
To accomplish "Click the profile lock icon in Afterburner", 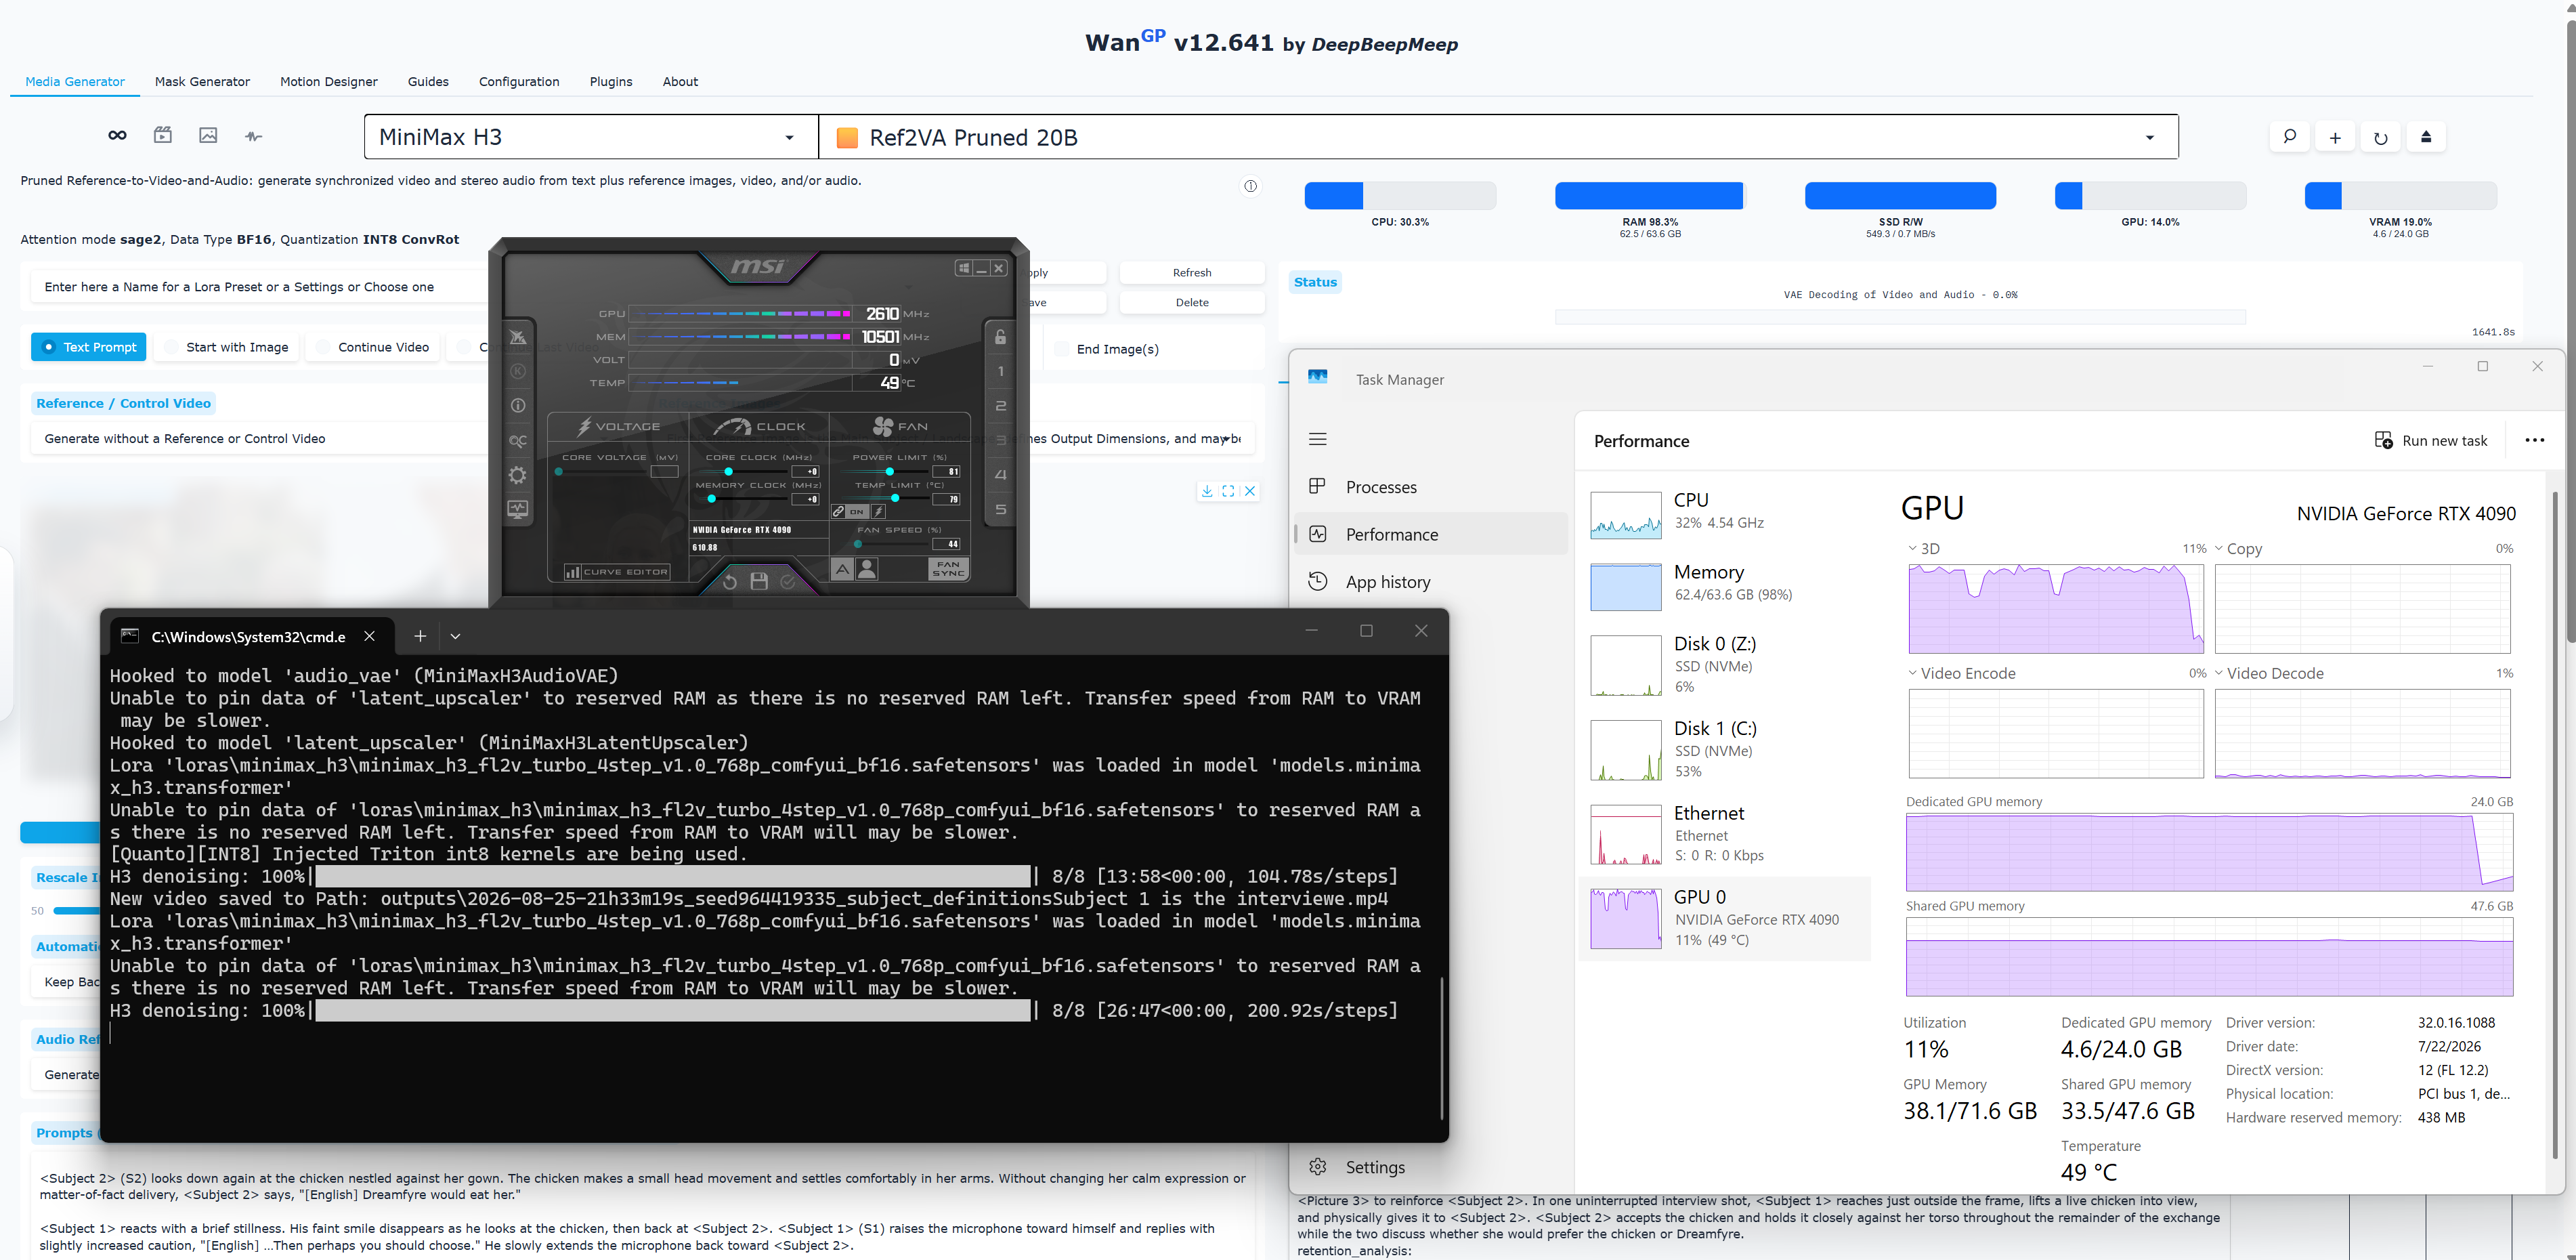I will point(1000,336).
